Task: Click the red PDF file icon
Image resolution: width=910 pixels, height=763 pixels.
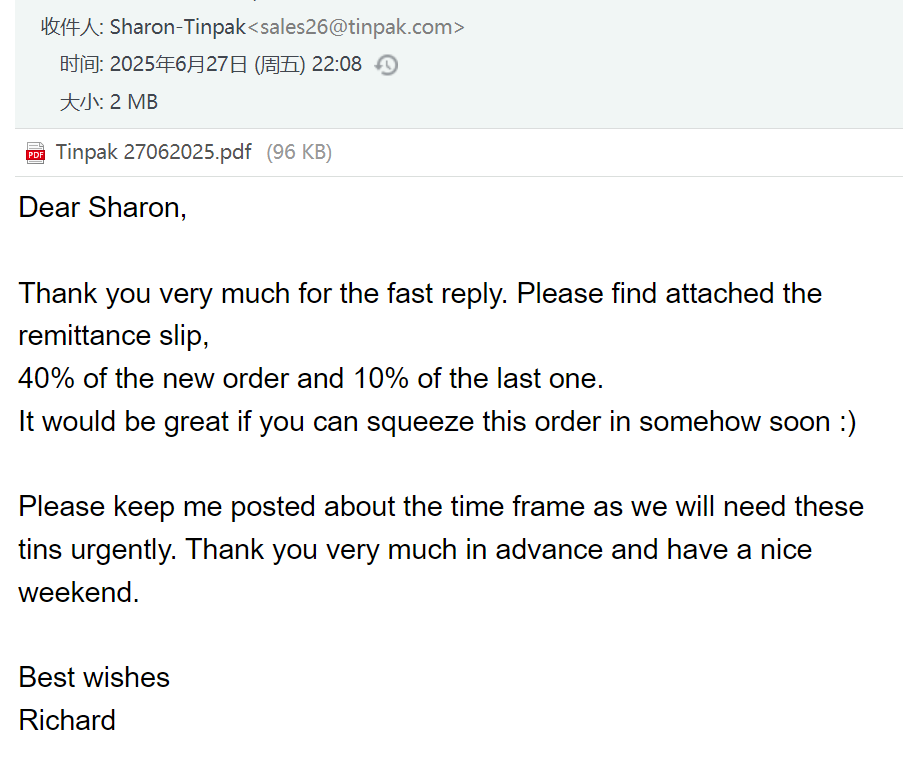Action: tap(35, 153)
